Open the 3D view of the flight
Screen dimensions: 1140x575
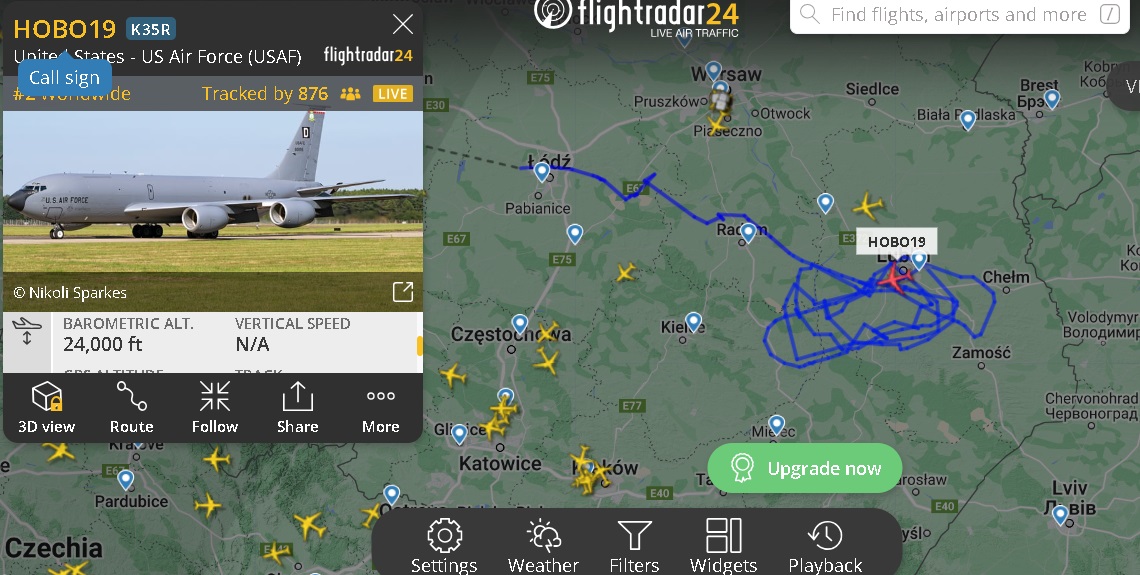point(47,407)
